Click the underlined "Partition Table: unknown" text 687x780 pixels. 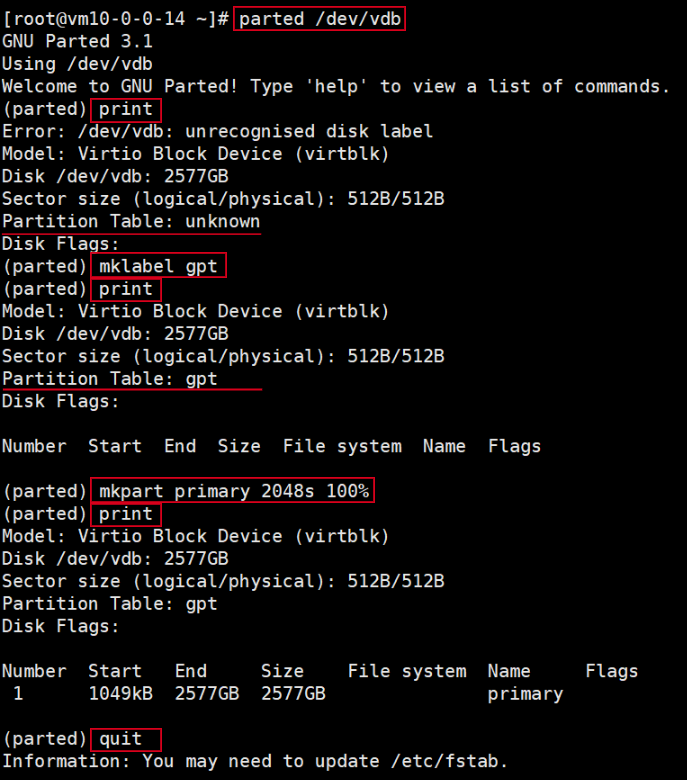131,221
